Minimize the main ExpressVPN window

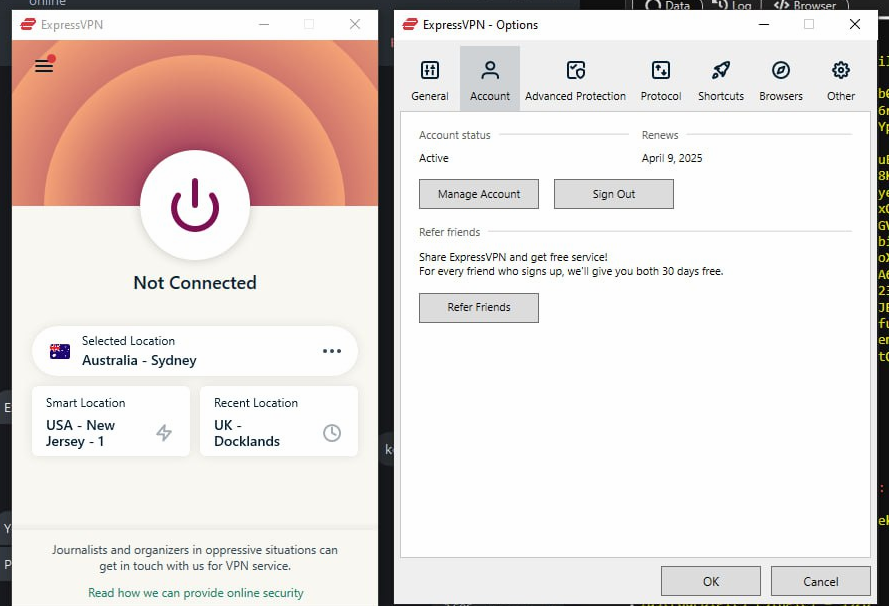pyautogui.click(x=264, y=24)
